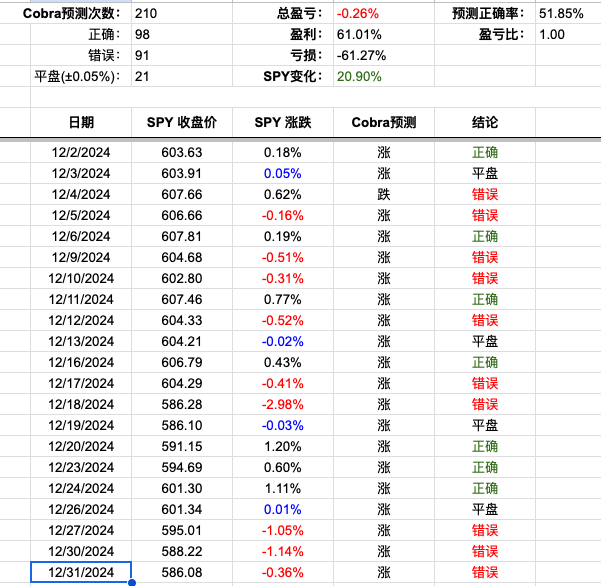
Task: Click the fill handle on 12/31/2024 cell
Action: (x=131, y=581)
